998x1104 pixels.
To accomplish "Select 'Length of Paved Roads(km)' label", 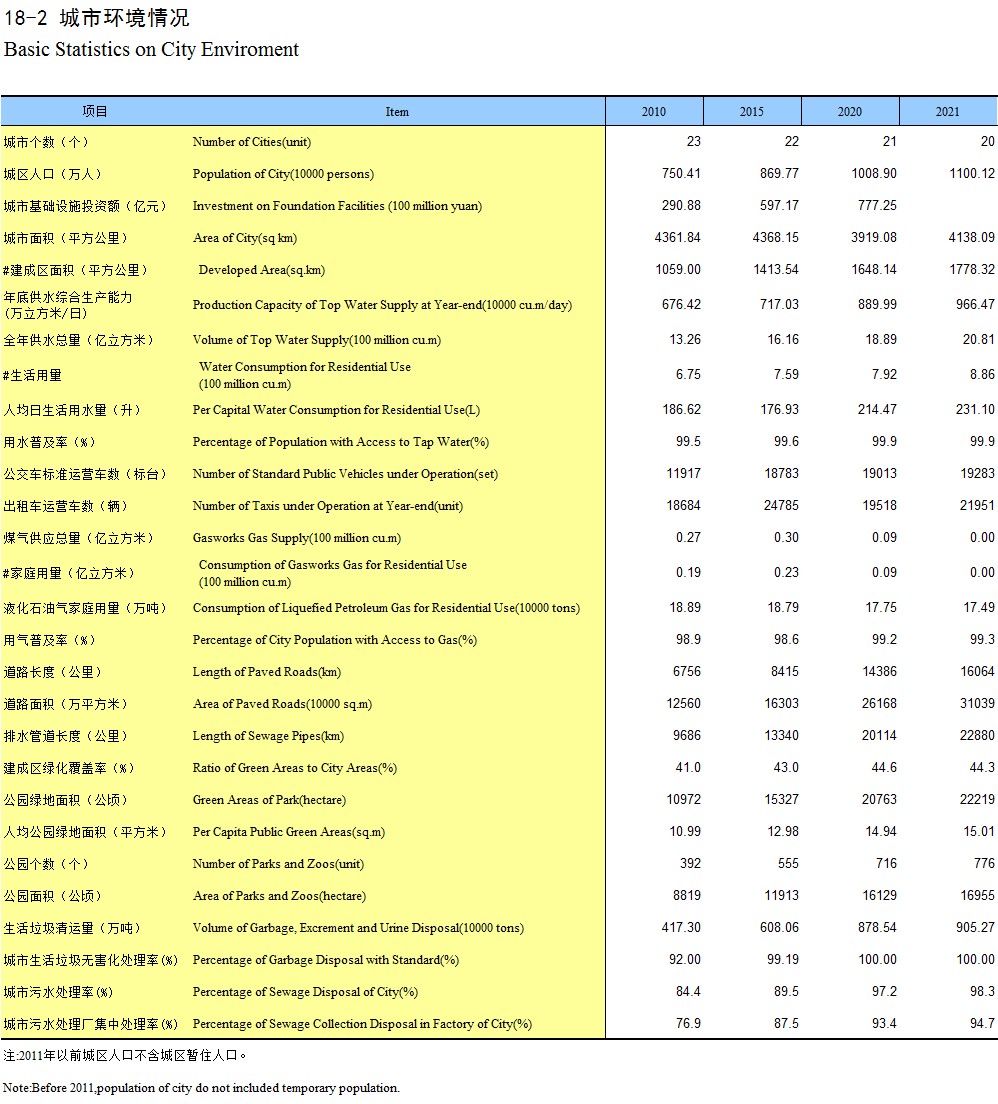I will click(x=267, y=672).
